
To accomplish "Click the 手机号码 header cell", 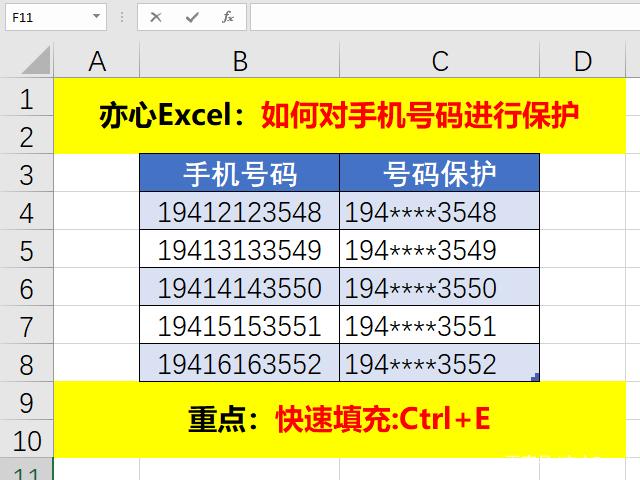I will [240, 174].
